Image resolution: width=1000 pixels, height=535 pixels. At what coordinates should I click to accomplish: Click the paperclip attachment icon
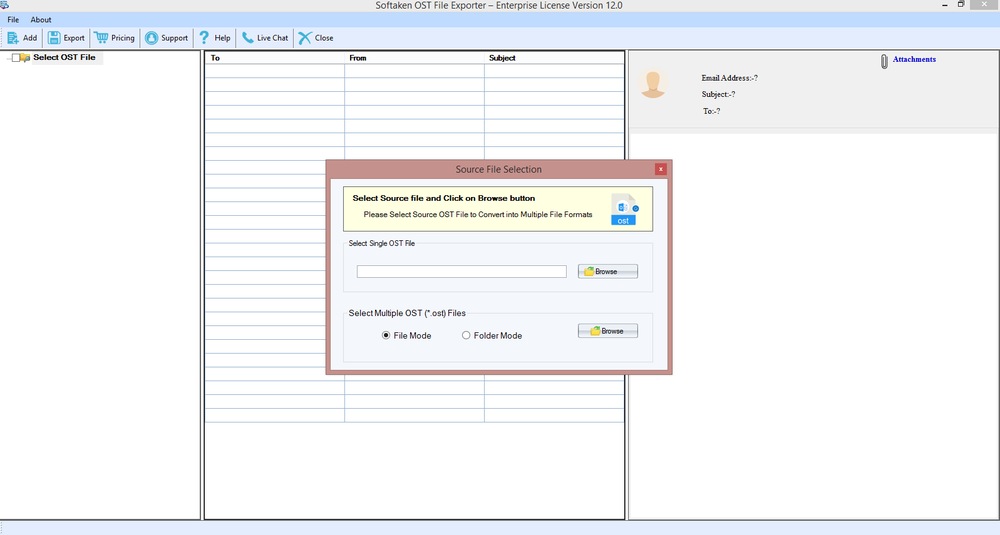[x=884, y=61]
